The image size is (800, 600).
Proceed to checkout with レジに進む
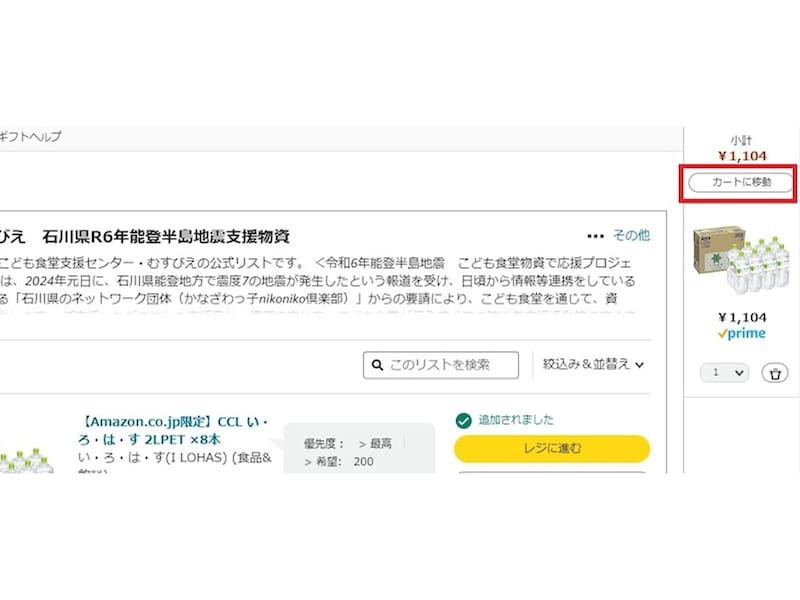551,449
